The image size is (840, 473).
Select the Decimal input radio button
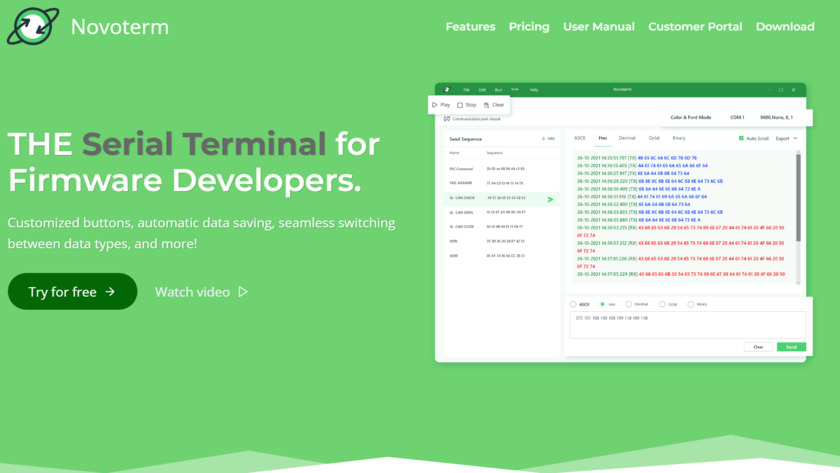628,304
